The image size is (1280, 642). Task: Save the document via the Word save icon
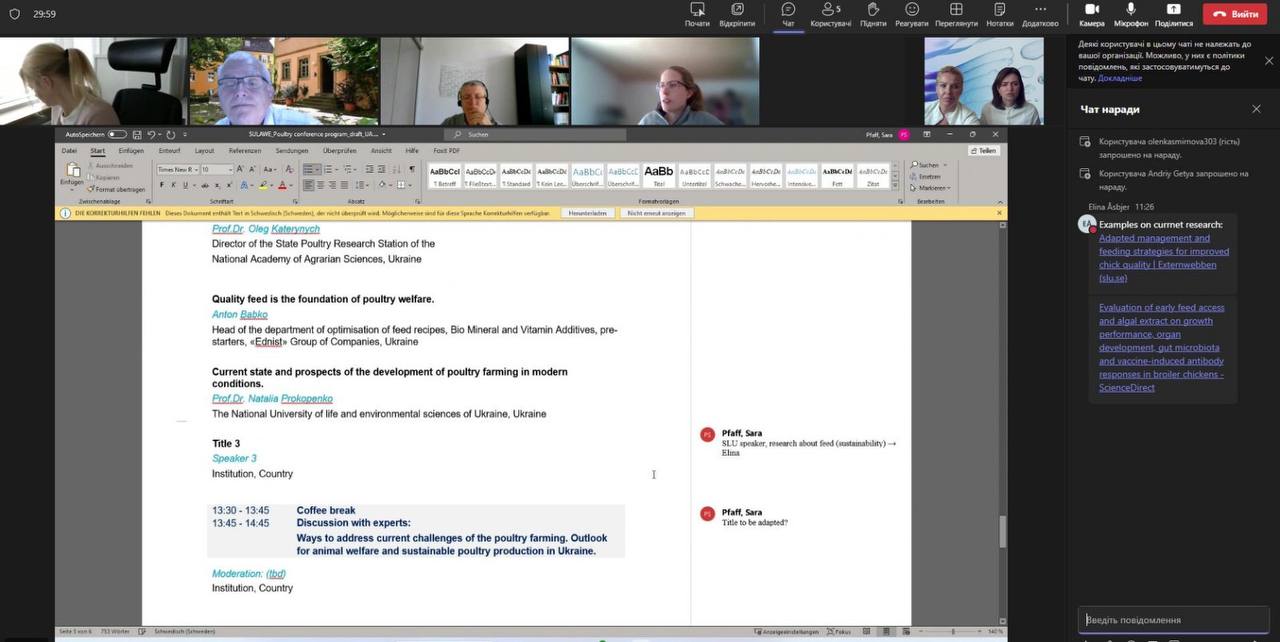click(x=137, y=134)
